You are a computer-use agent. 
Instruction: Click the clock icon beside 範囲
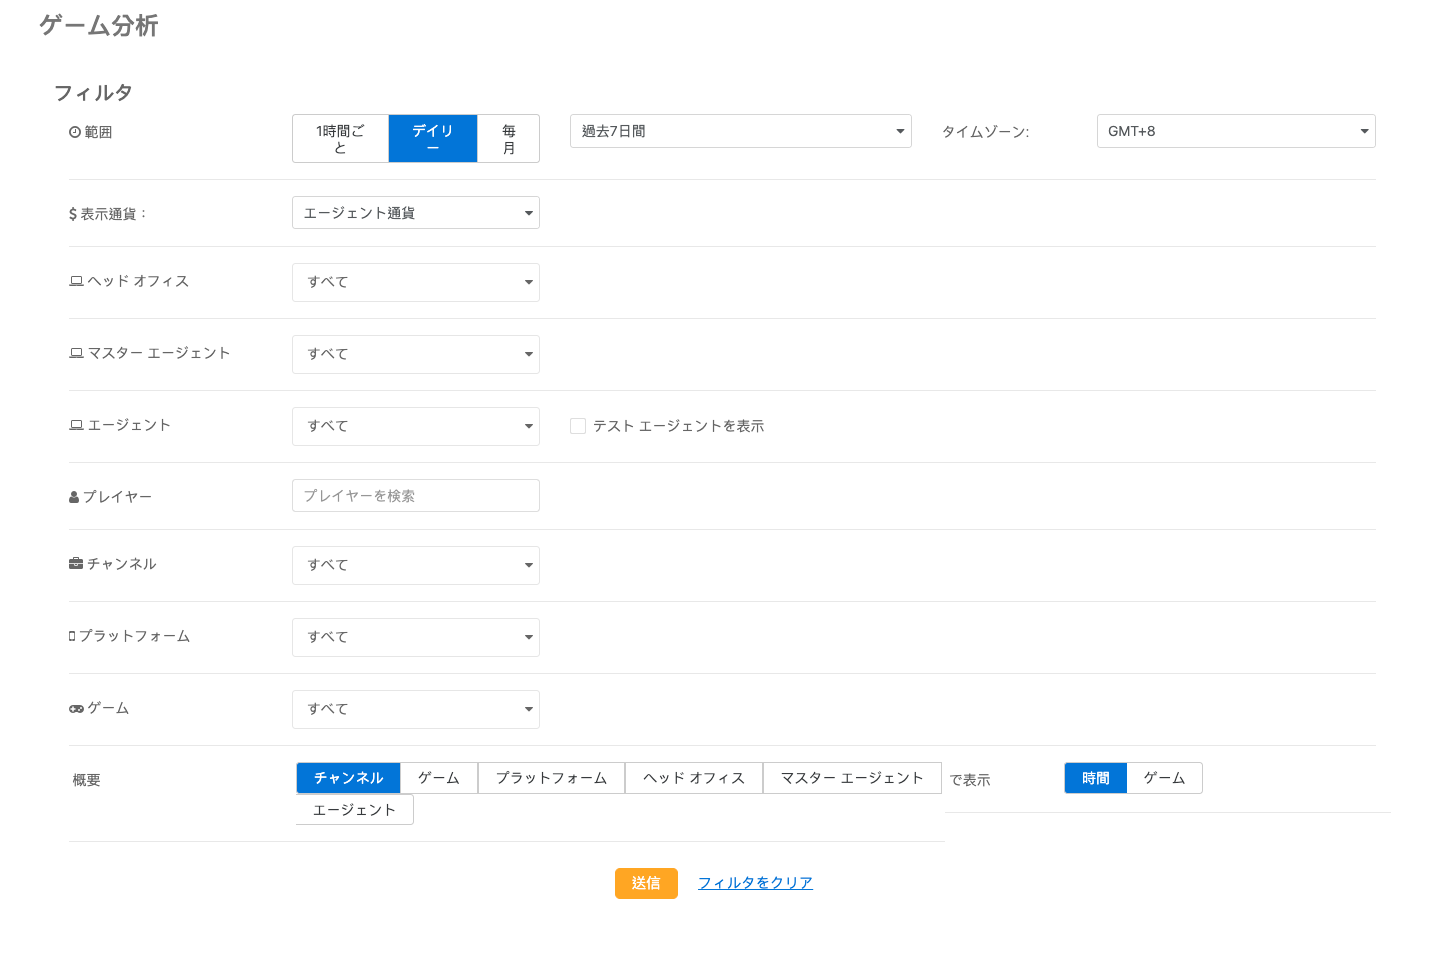pos(74,132)
